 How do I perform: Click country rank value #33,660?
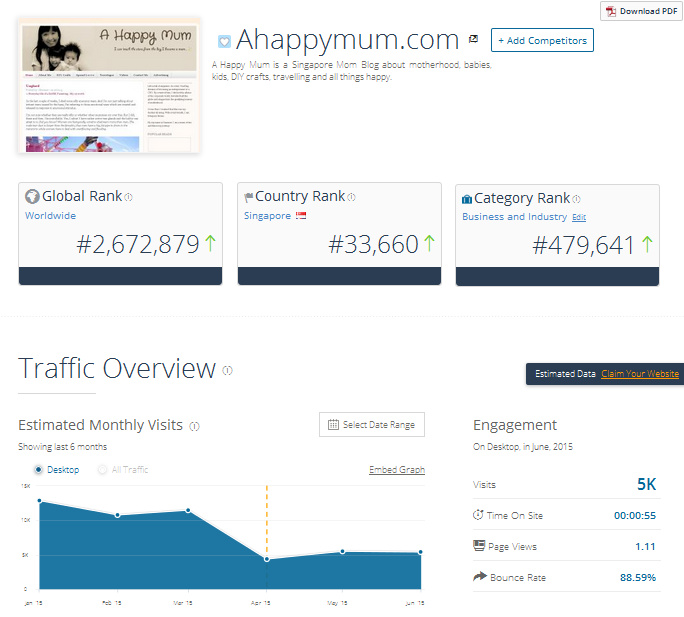[x=374, y=244]
